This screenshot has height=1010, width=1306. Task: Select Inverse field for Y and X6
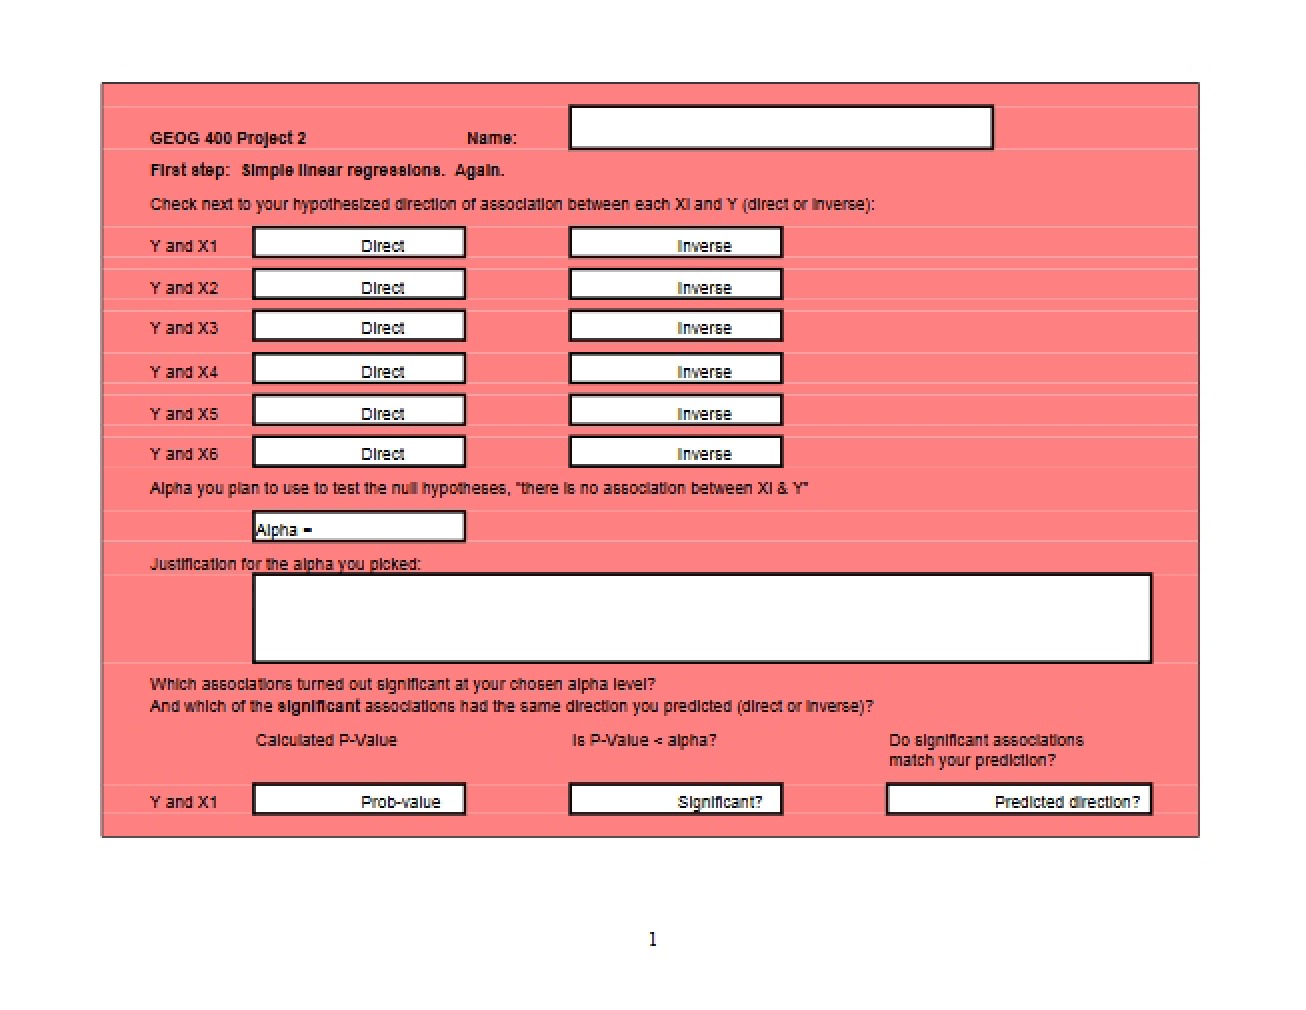point(676,452)
